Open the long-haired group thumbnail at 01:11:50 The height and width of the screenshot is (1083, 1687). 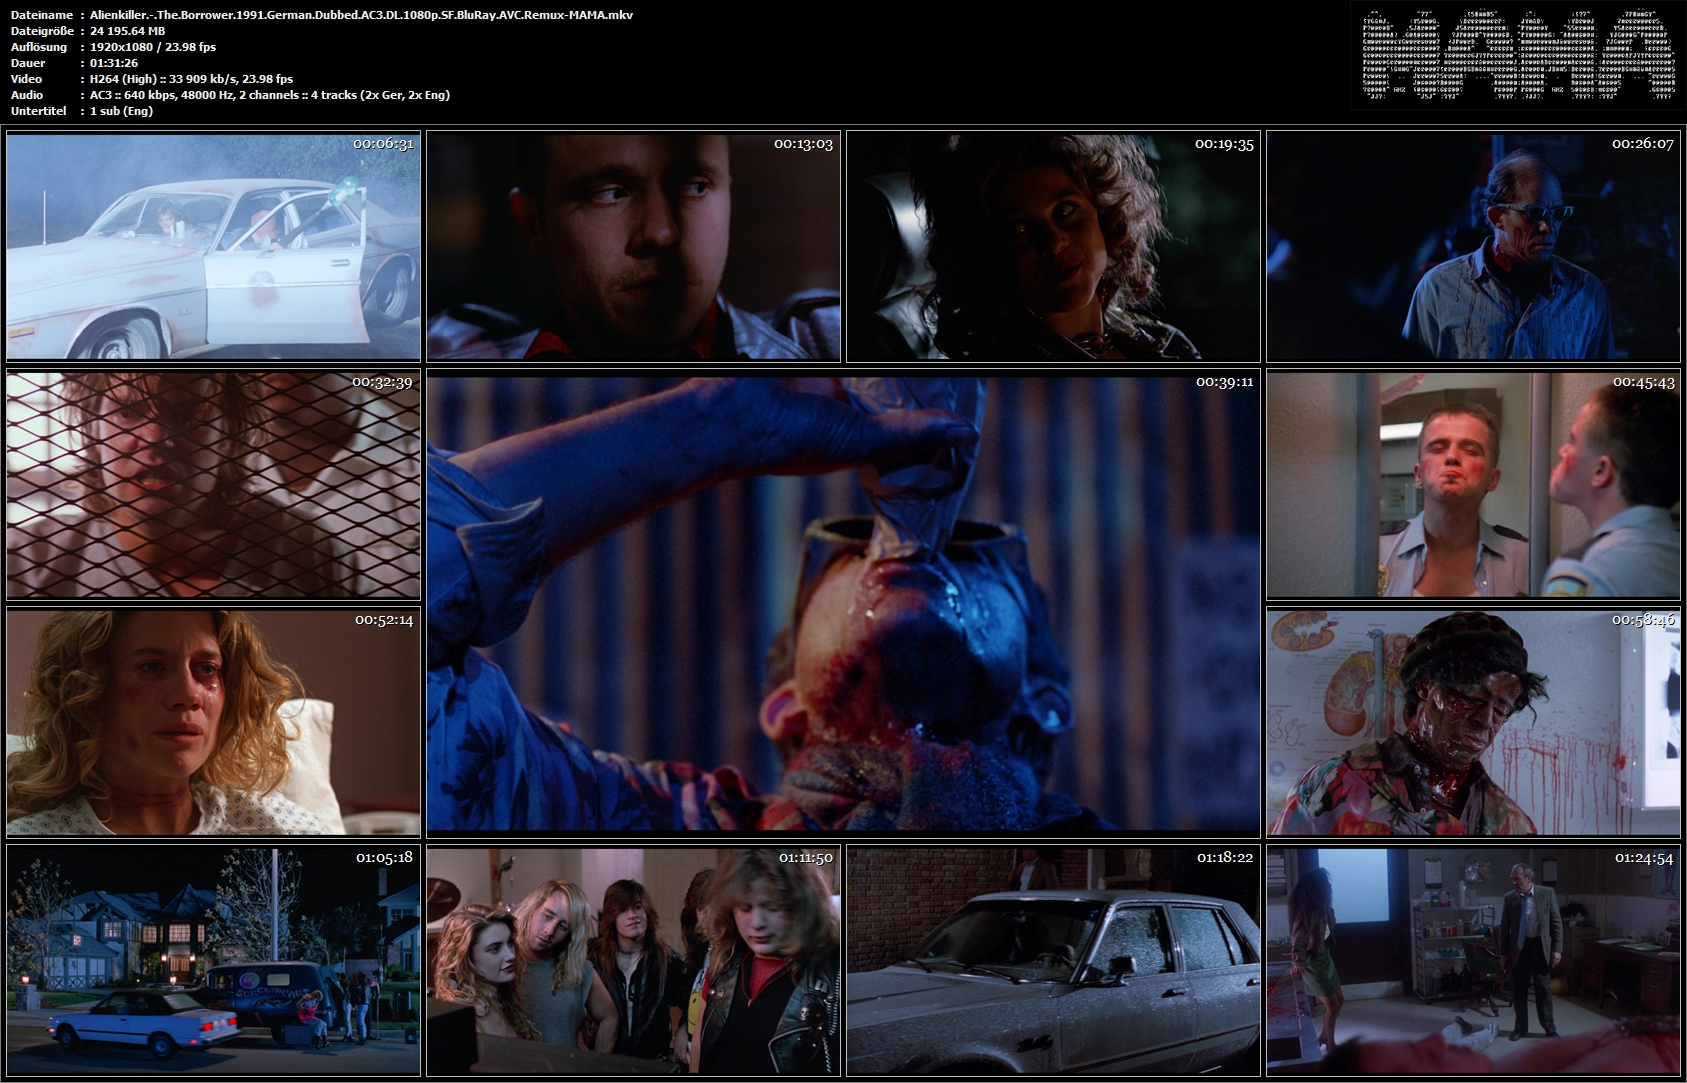(633, 960)
